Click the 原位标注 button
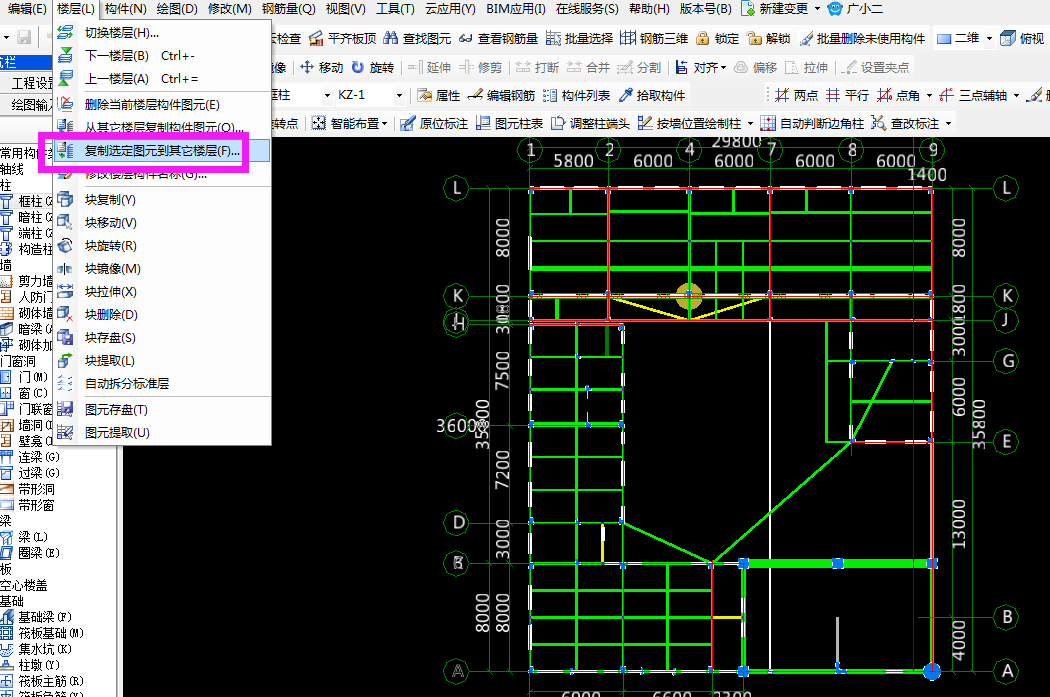The width and height of the screenshot is (1050, 697). tap(434, 124)
